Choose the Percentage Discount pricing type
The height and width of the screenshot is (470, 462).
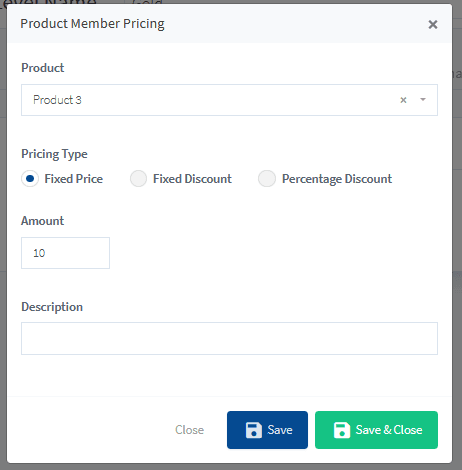click(267, 179)
